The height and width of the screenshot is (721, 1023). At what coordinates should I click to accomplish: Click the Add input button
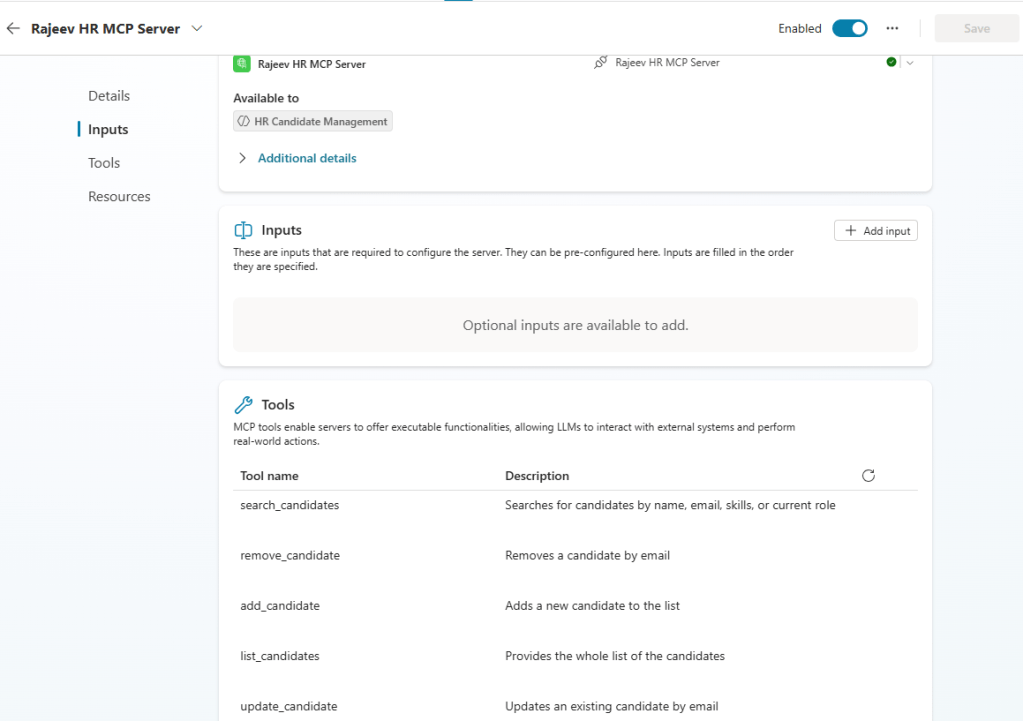click(x=875, y=231)
